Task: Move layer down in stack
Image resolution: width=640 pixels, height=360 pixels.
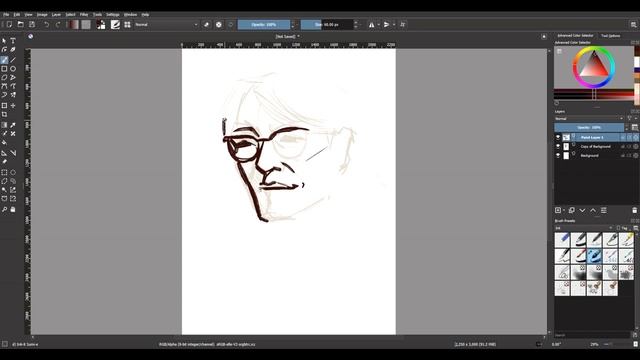Action: tap(582, 210)
